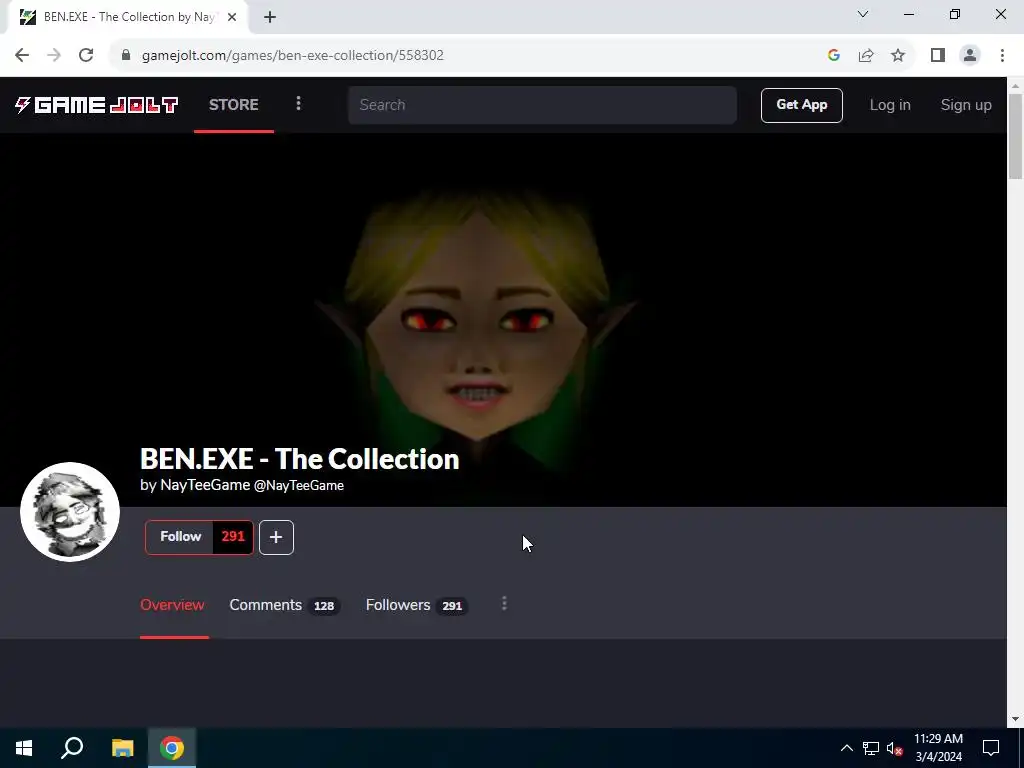Viewport: 1024px width, 768px height.
Task: Click Chrome icon in taskbar
Action: click(x=172, y=748)
